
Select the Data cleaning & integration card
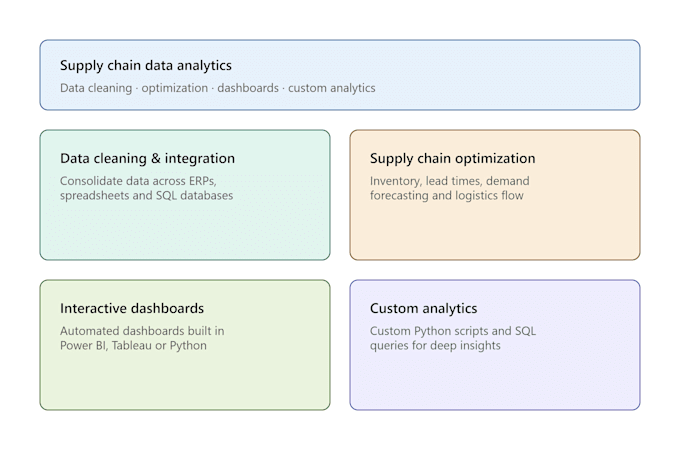pos(185,195)
